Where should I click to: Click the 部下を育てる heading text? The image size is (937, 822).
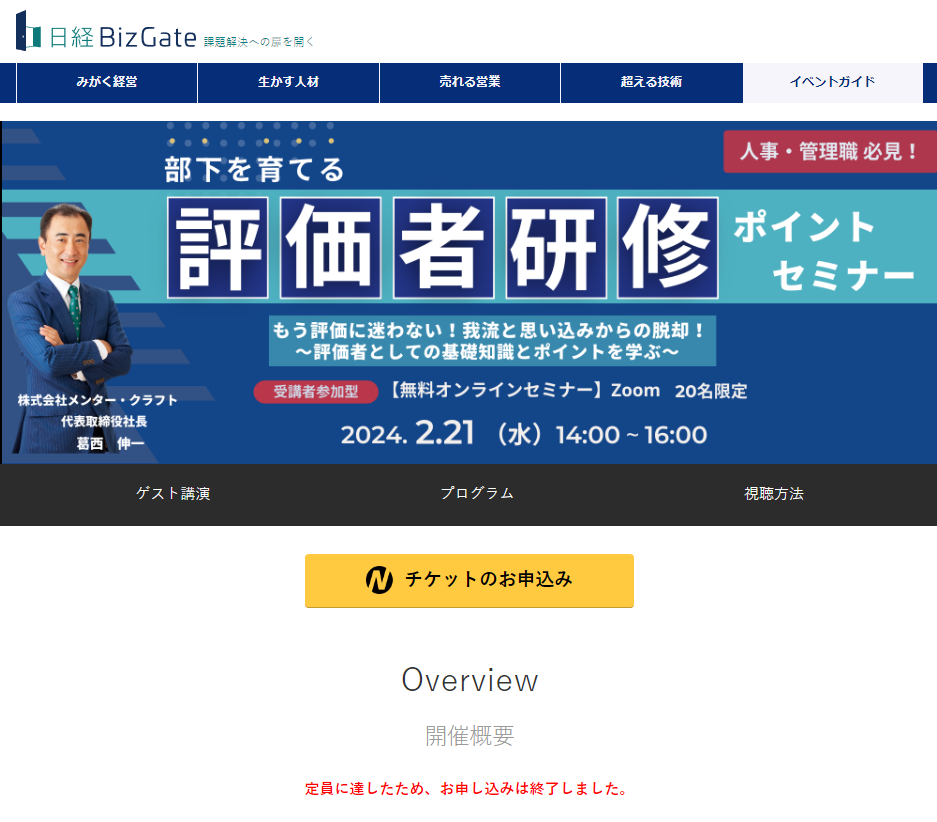(x=255, y=170)
